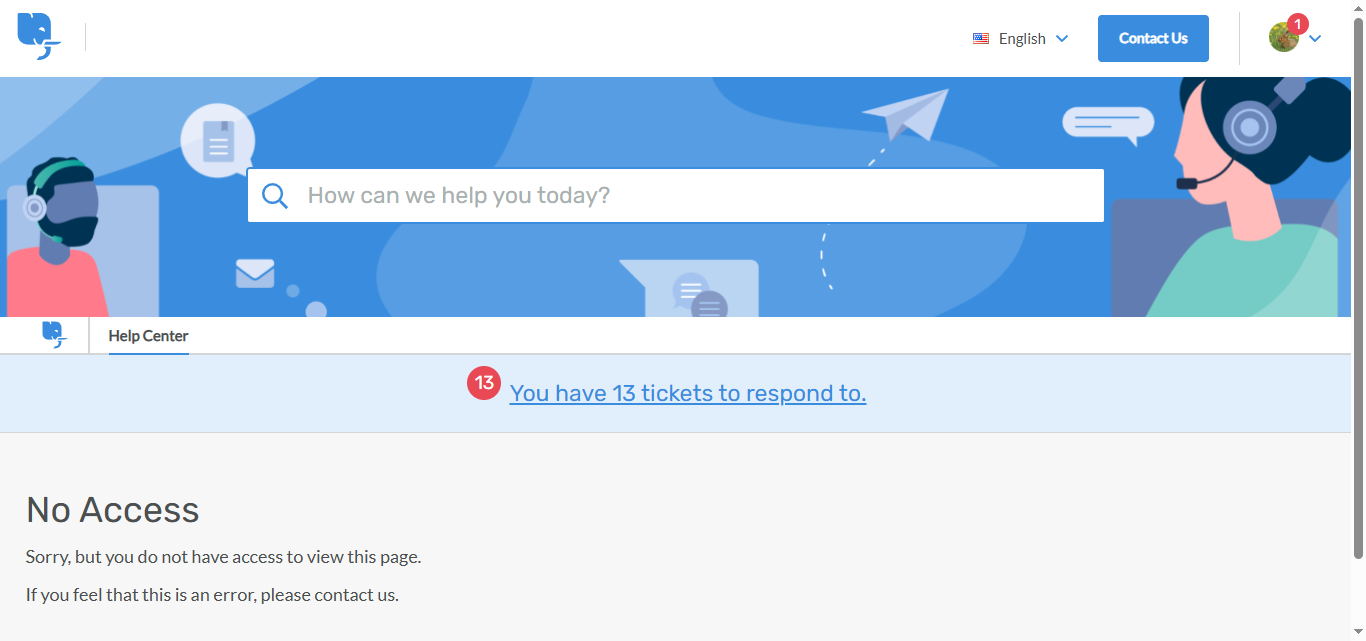Expand the chevron beside English
Viewport: 1366px width, 641px height.
coord(1062,39)
